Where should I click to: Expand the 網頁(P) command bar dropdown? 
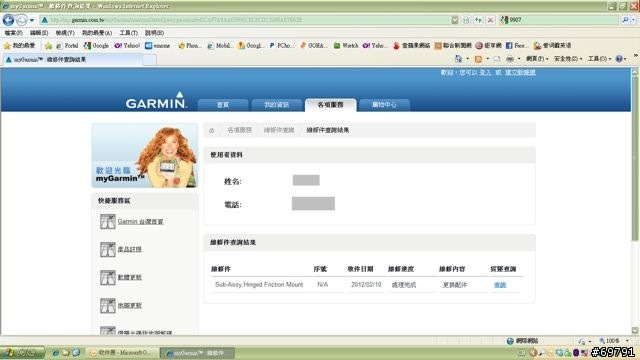[x=537, y=59]
